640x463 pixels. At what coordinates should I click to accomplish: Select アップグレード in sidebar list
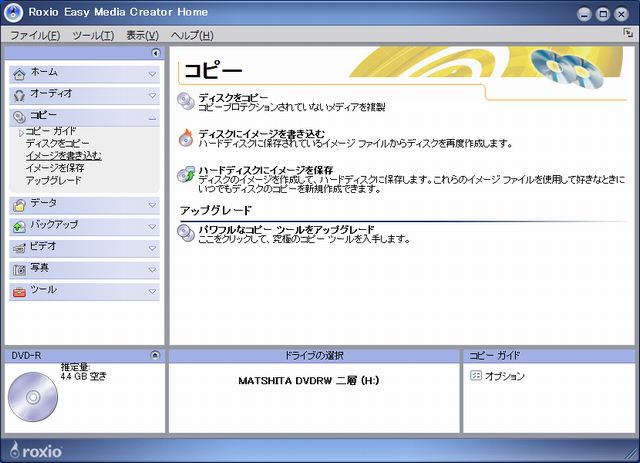(53, 180)
